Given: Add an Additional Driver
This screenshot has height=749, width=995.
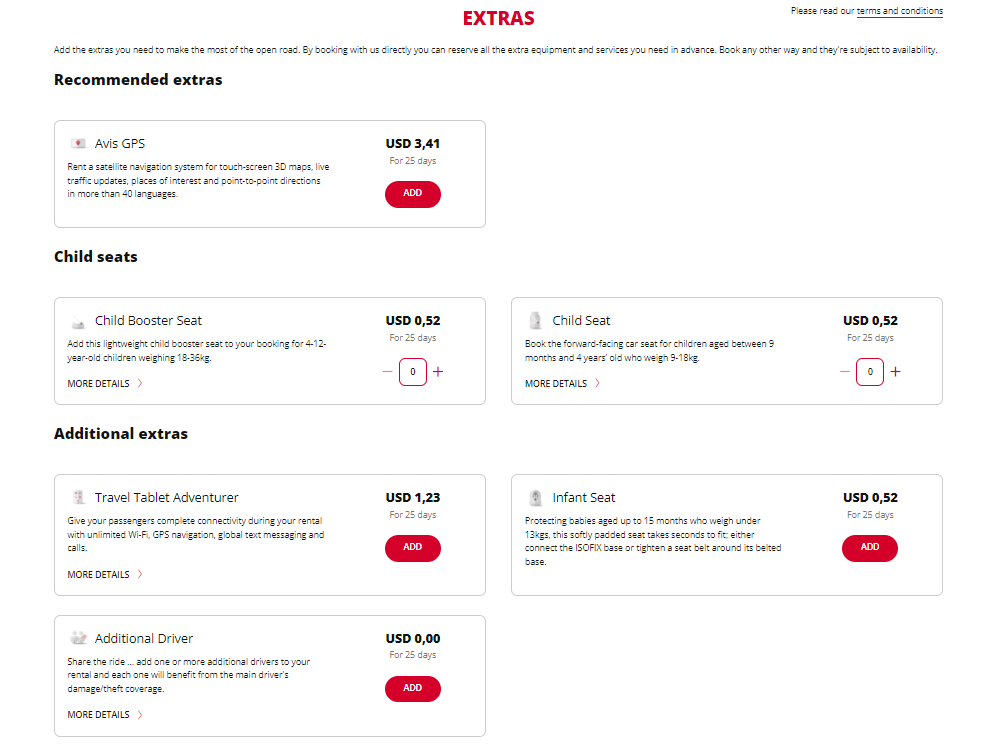Looking at the screenshot, I should [412, 689].
